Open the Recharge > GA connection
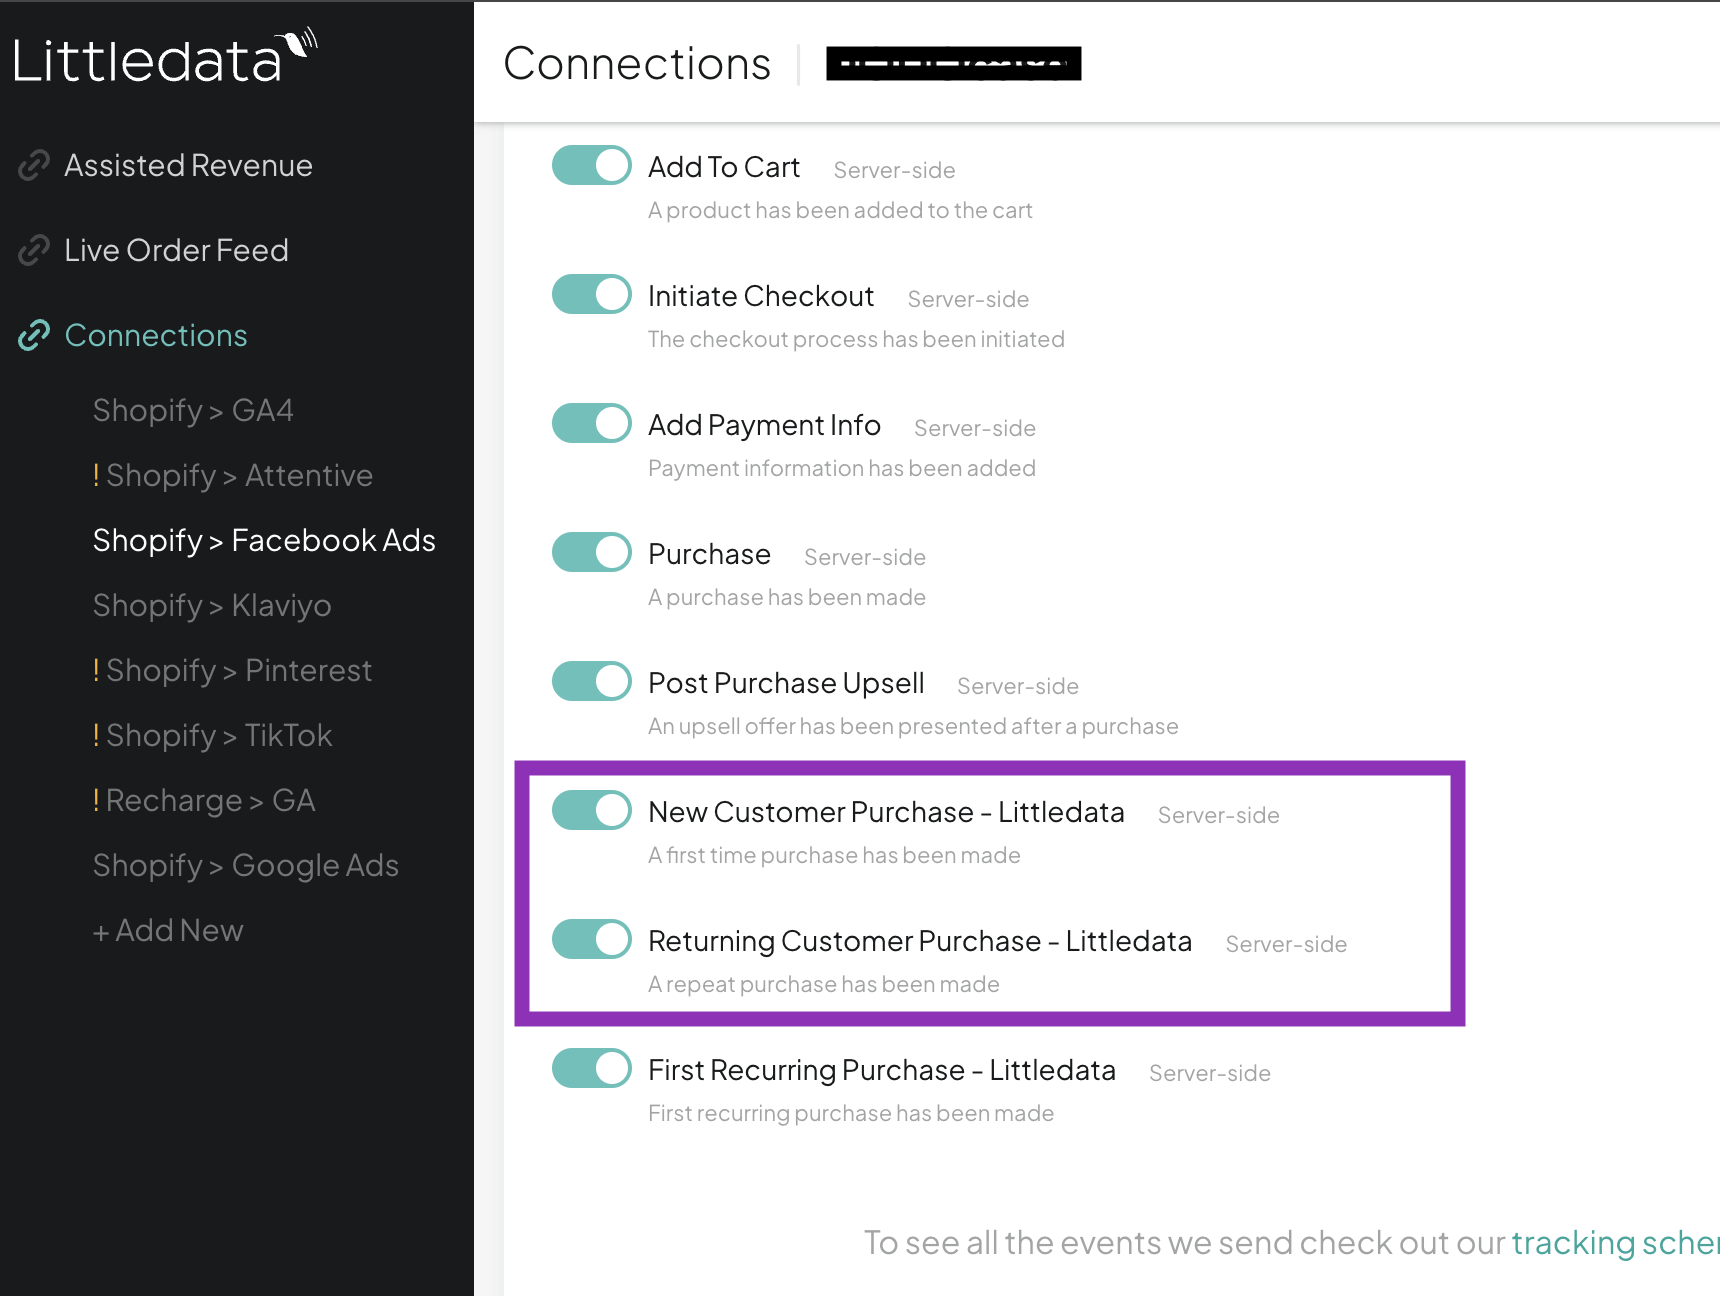 click(210, 801)
